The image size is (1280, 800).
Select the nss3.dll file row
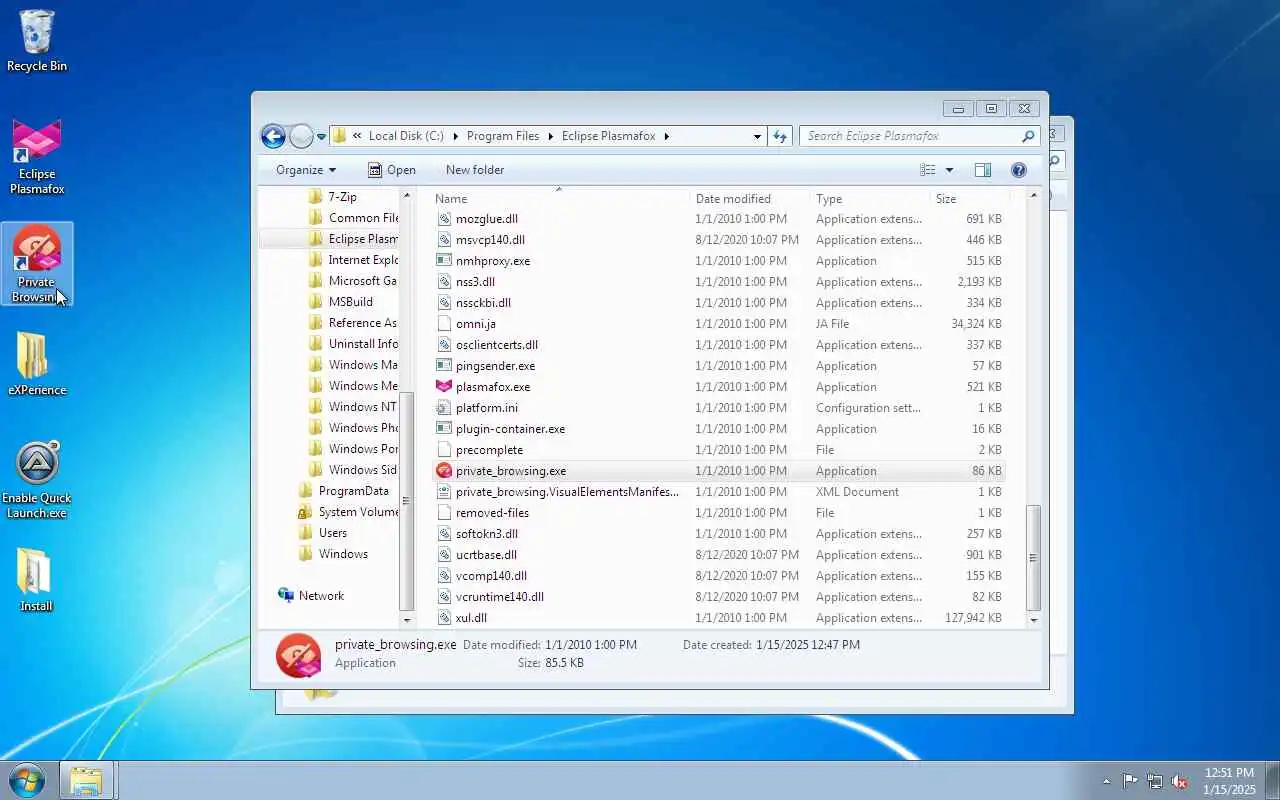point(718,282)
